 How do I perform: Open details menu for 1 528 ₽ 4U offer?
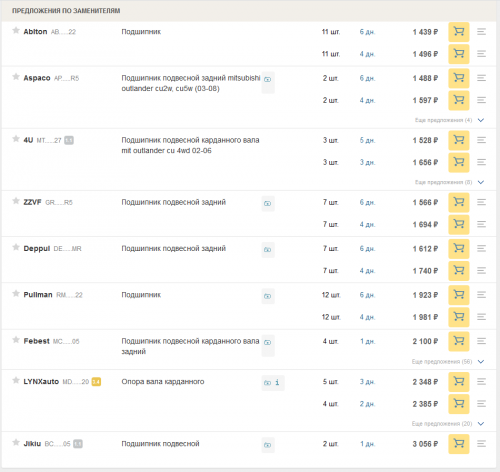481,140
